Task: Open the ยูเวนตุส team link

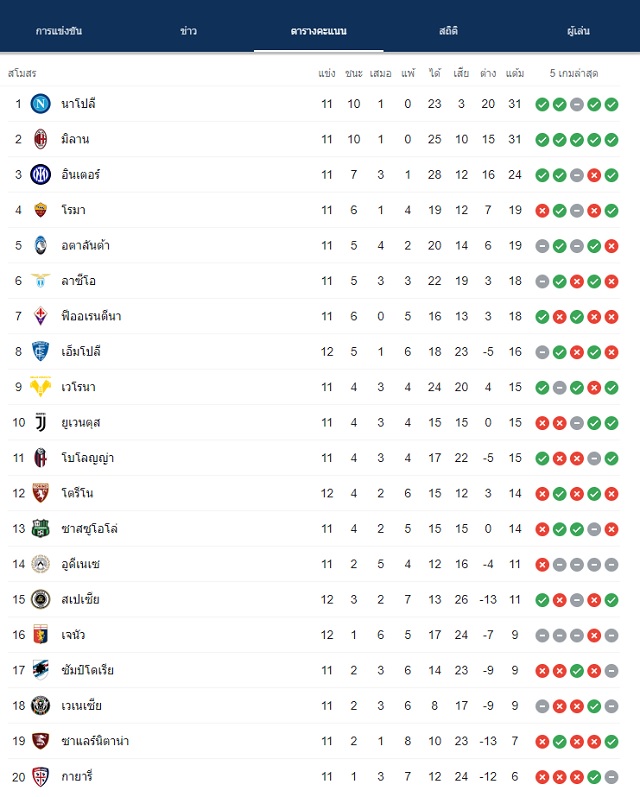Action: [x=81, y=422]
